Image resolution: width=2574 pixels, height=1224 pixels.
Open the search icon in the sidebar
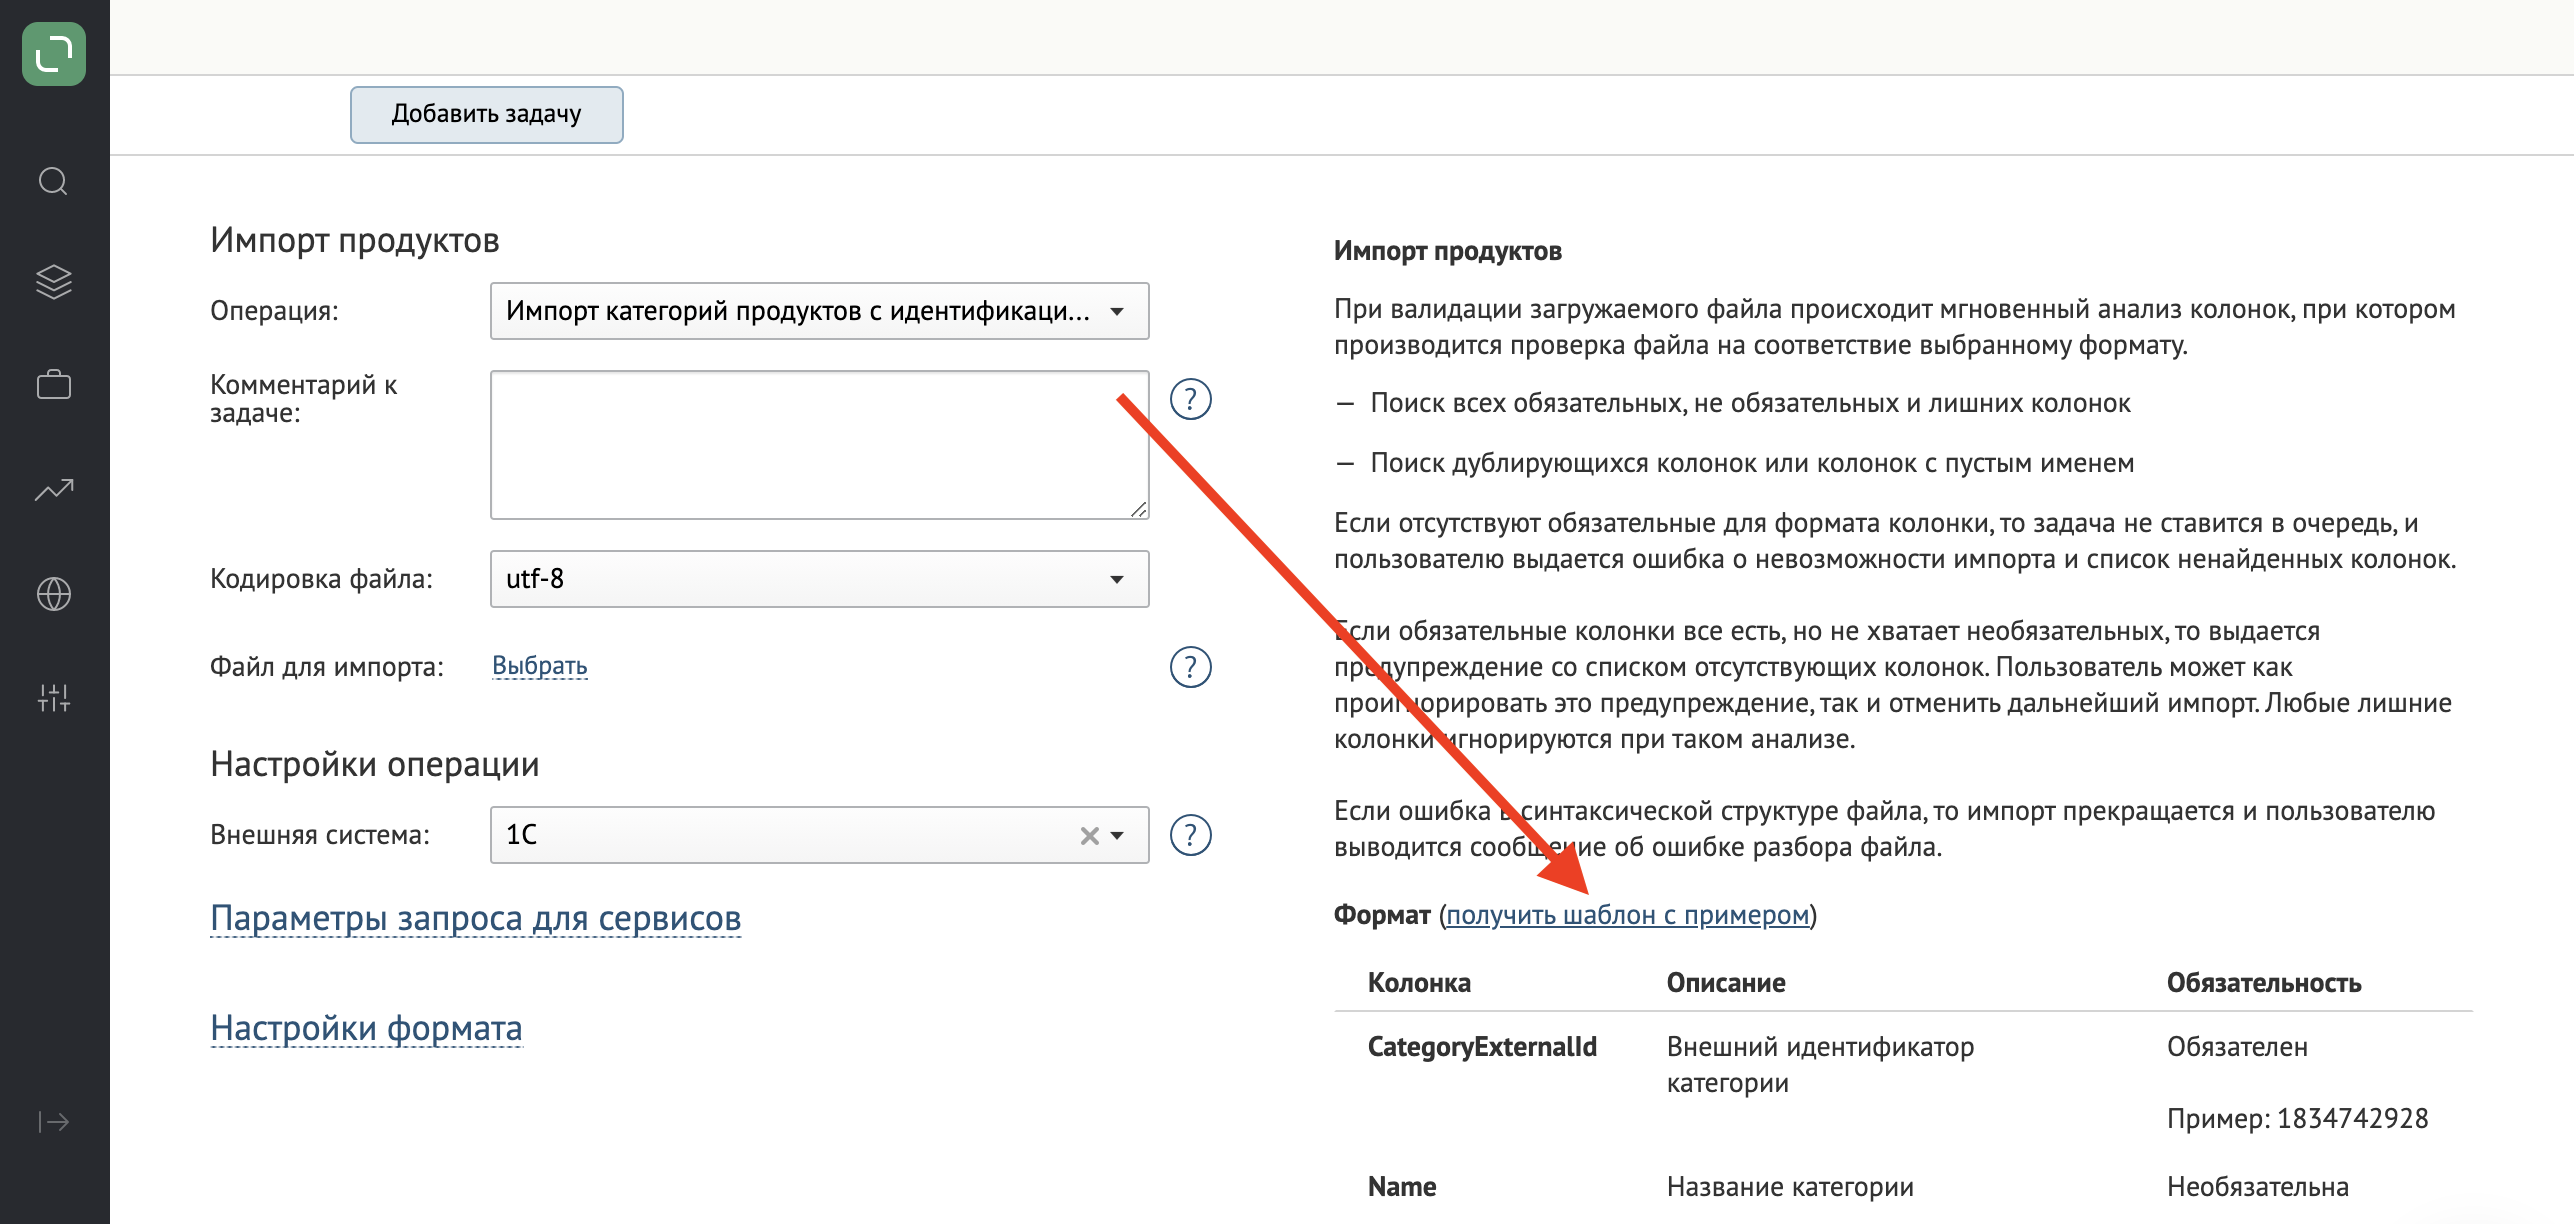[x=53, y=181]
